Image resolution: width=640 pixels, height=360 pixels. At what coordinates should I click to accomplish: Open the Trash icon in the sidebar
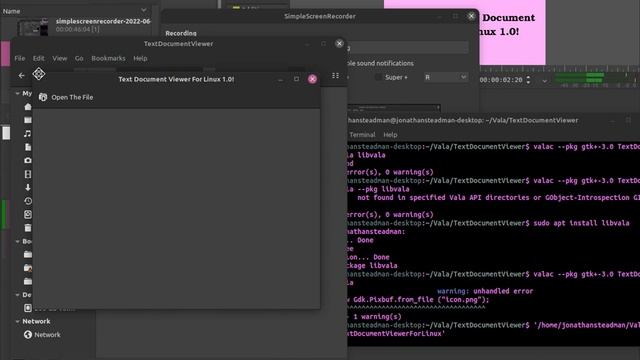click(x=27, y=228)
